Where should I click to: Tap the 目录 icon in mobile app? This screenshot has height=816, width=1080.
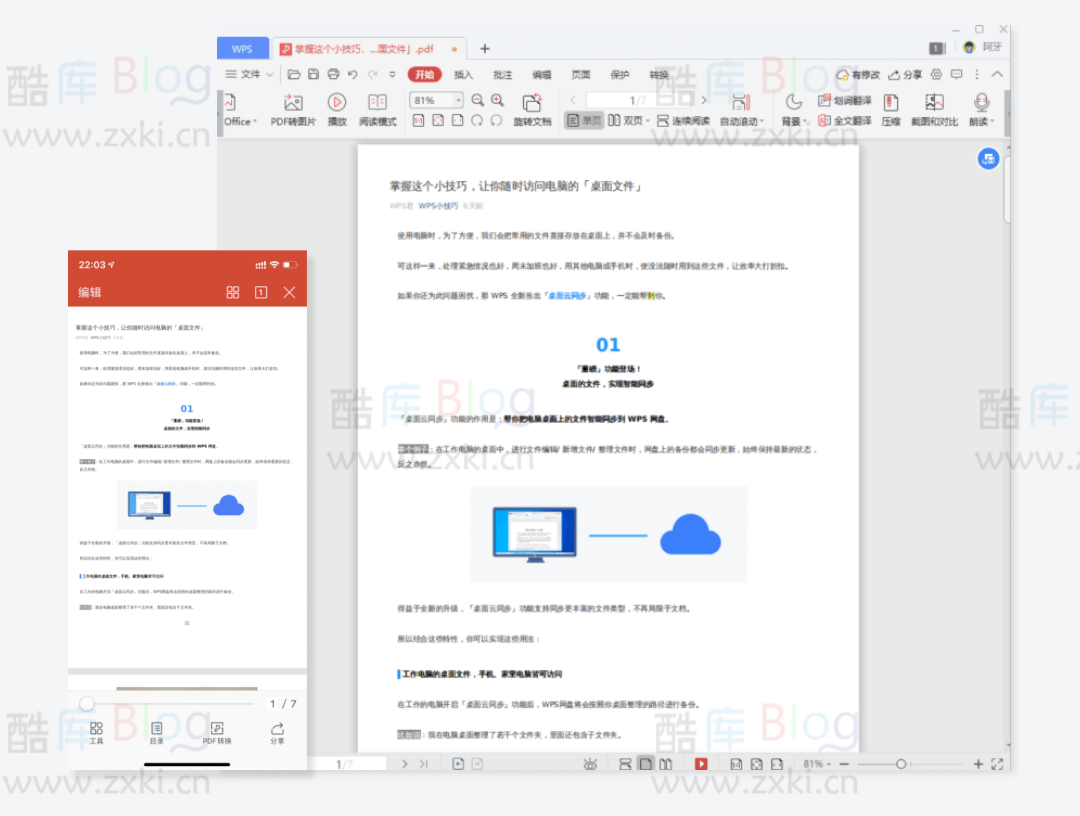click(x=156, y=729)
